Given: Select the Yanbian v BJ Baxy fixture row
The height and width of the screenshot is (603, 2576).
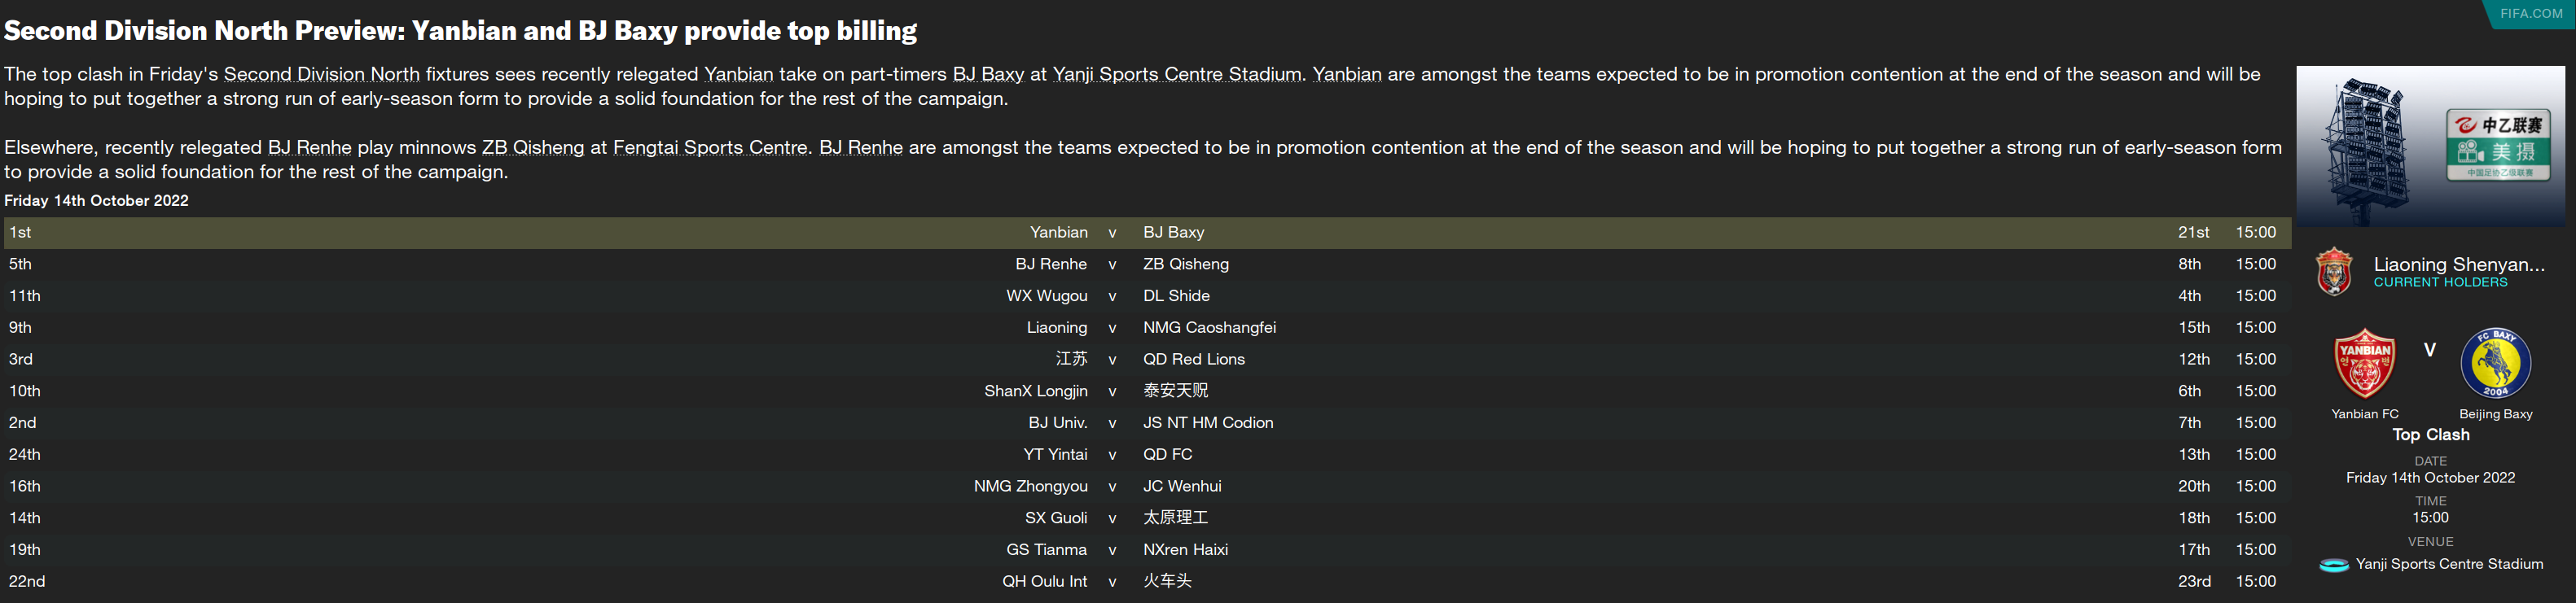Looking at the screenshot, I should 1146,232.
